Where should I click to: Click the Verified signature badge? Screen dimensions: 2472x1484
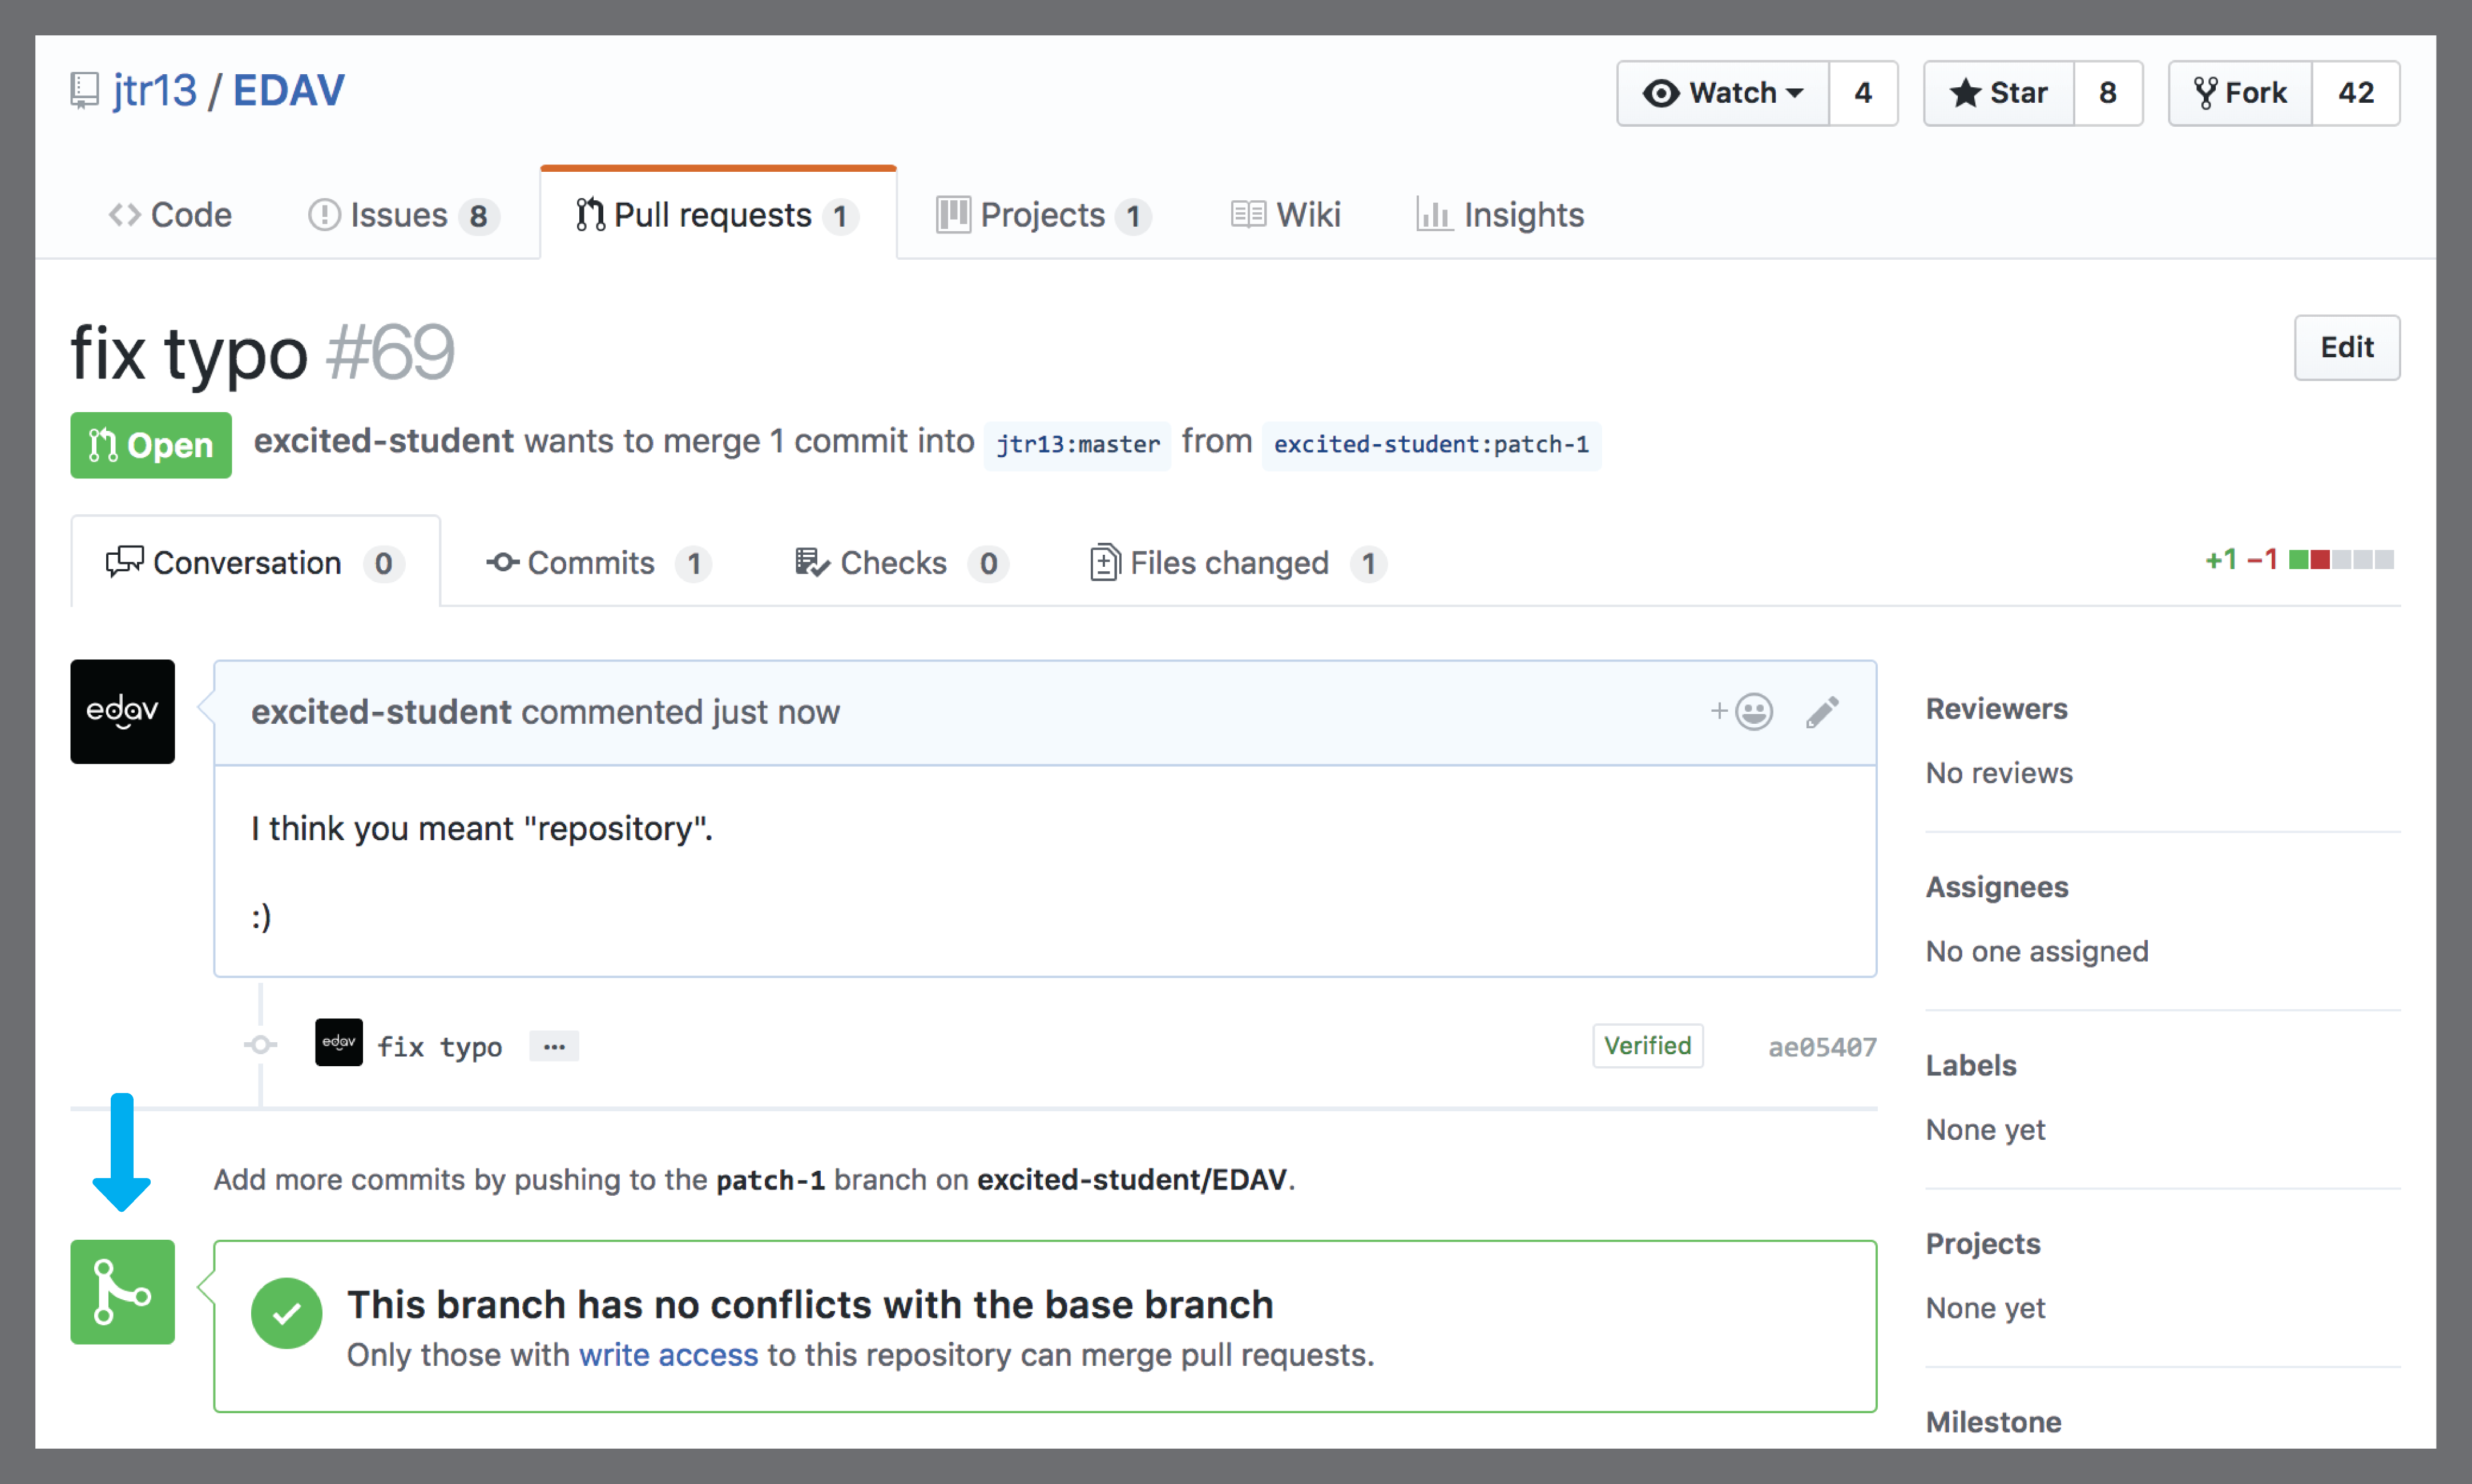(x=1648, y=1046)
